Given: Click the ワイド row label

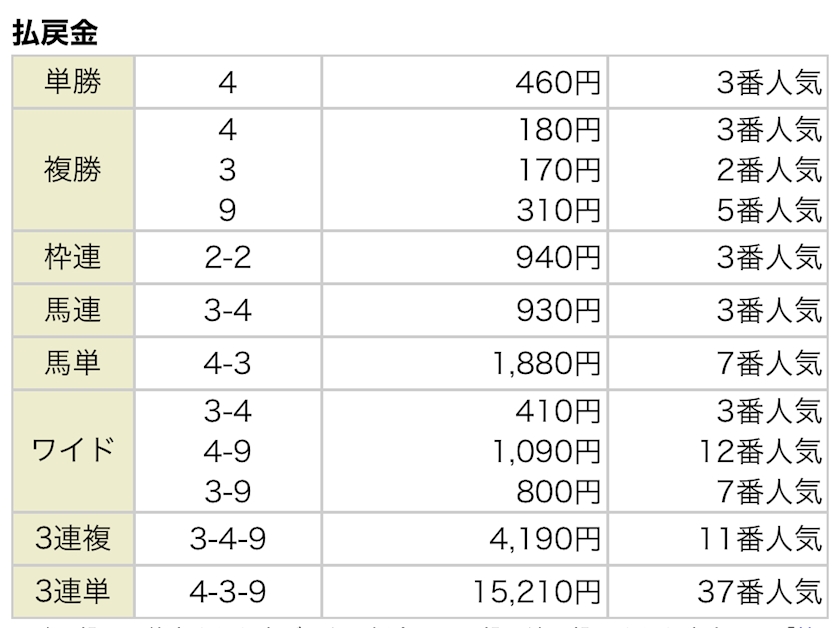Looking at the screenshot, I should tap(73, 451).
